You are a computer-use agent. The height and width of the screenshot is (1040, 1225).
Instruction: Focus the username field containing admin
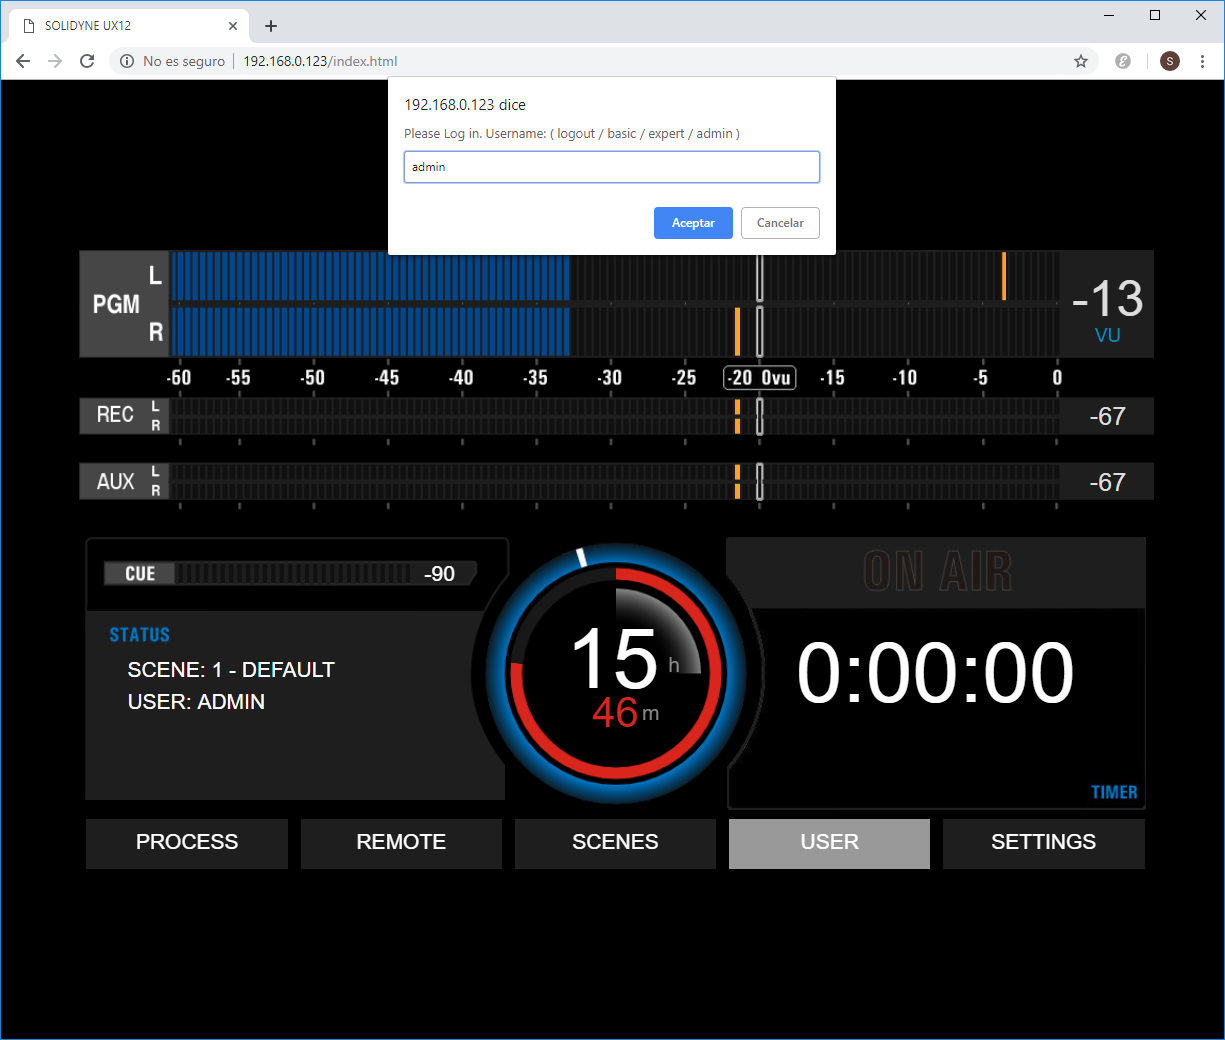tap(612, 167)
